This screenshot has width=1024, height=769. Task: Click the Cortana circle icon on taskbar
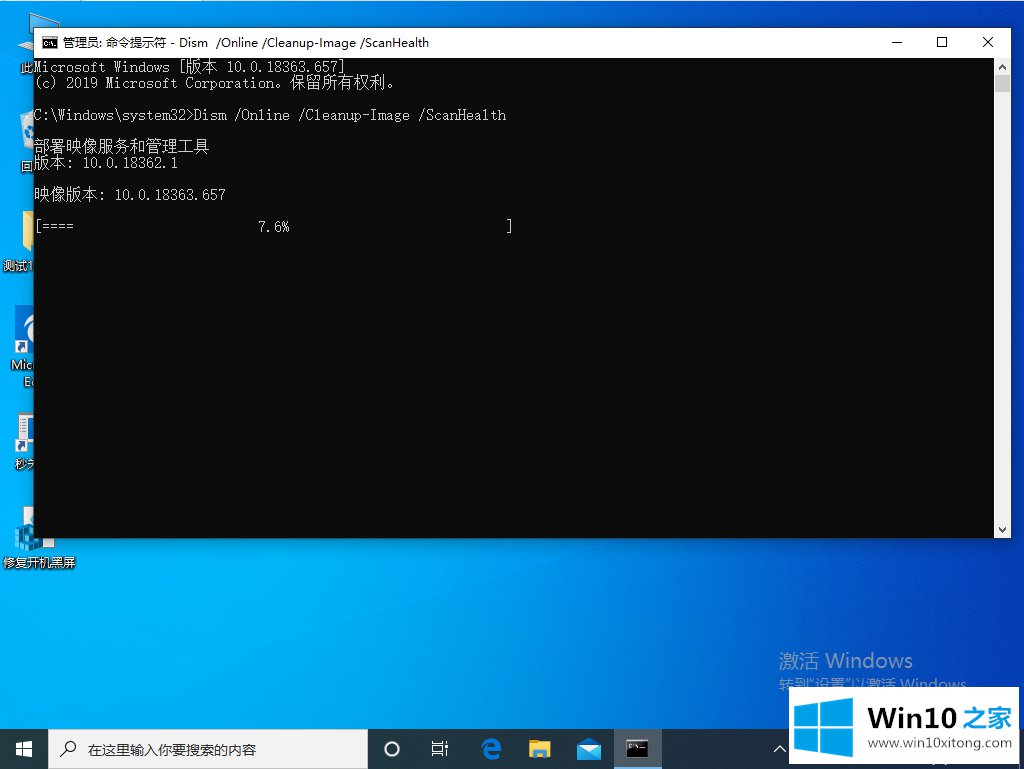[392, 748]
